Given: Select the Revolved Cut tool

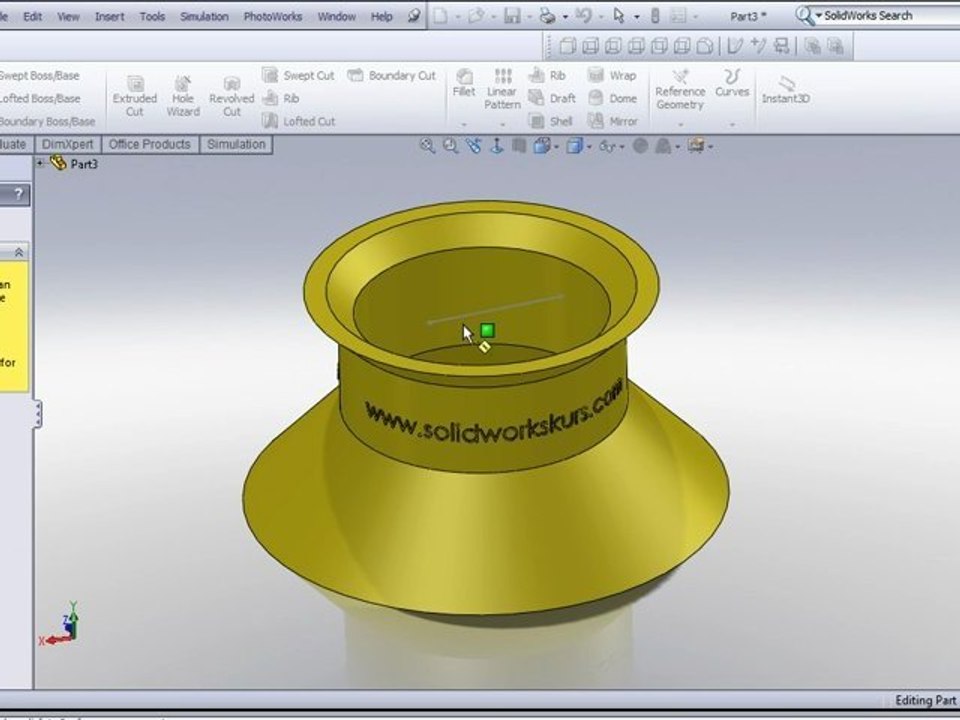Looking at the screenshot, I should 231,96.
